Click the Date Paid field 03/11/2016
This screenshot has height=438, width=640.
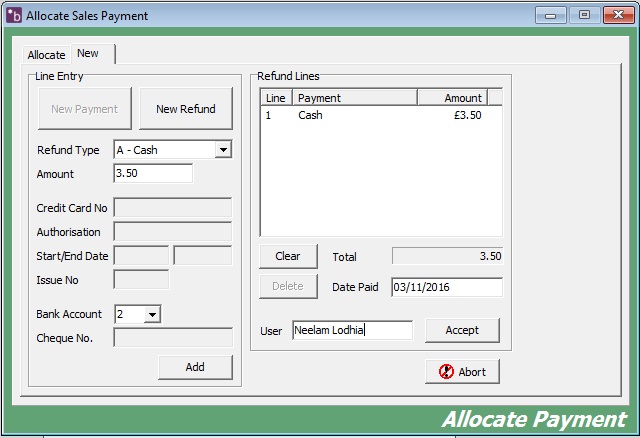click(447, 287)
